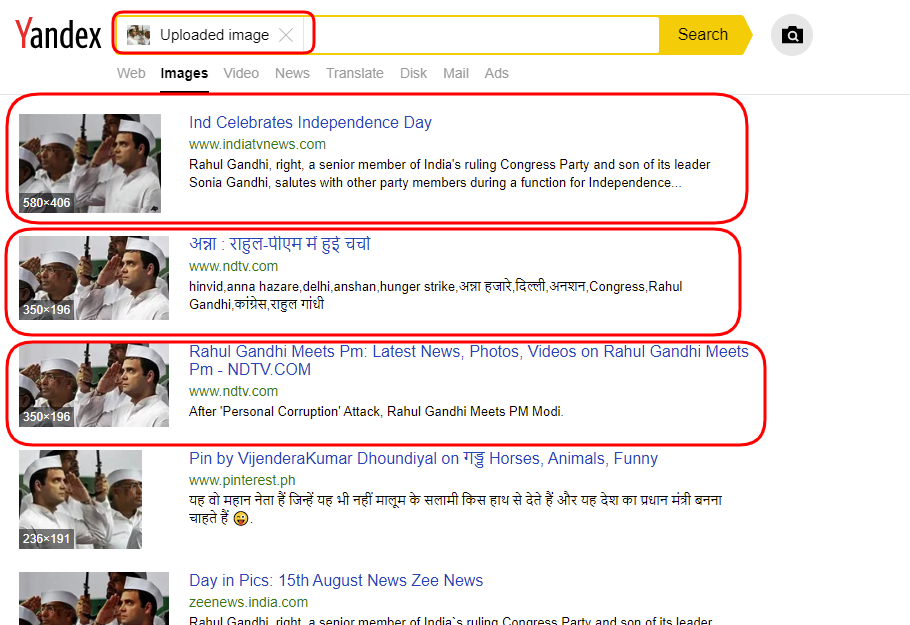Open the 580×406 result thumbnail
The image size is (910, 625).
90,163
